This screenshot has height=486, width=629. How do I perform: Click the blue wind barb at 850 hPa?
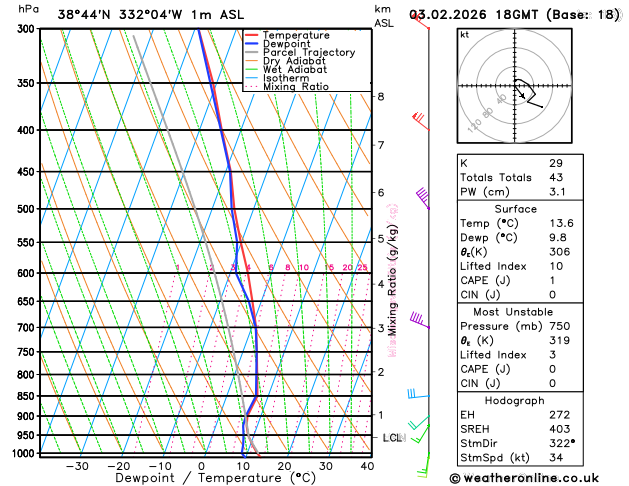tap(418, 394)
